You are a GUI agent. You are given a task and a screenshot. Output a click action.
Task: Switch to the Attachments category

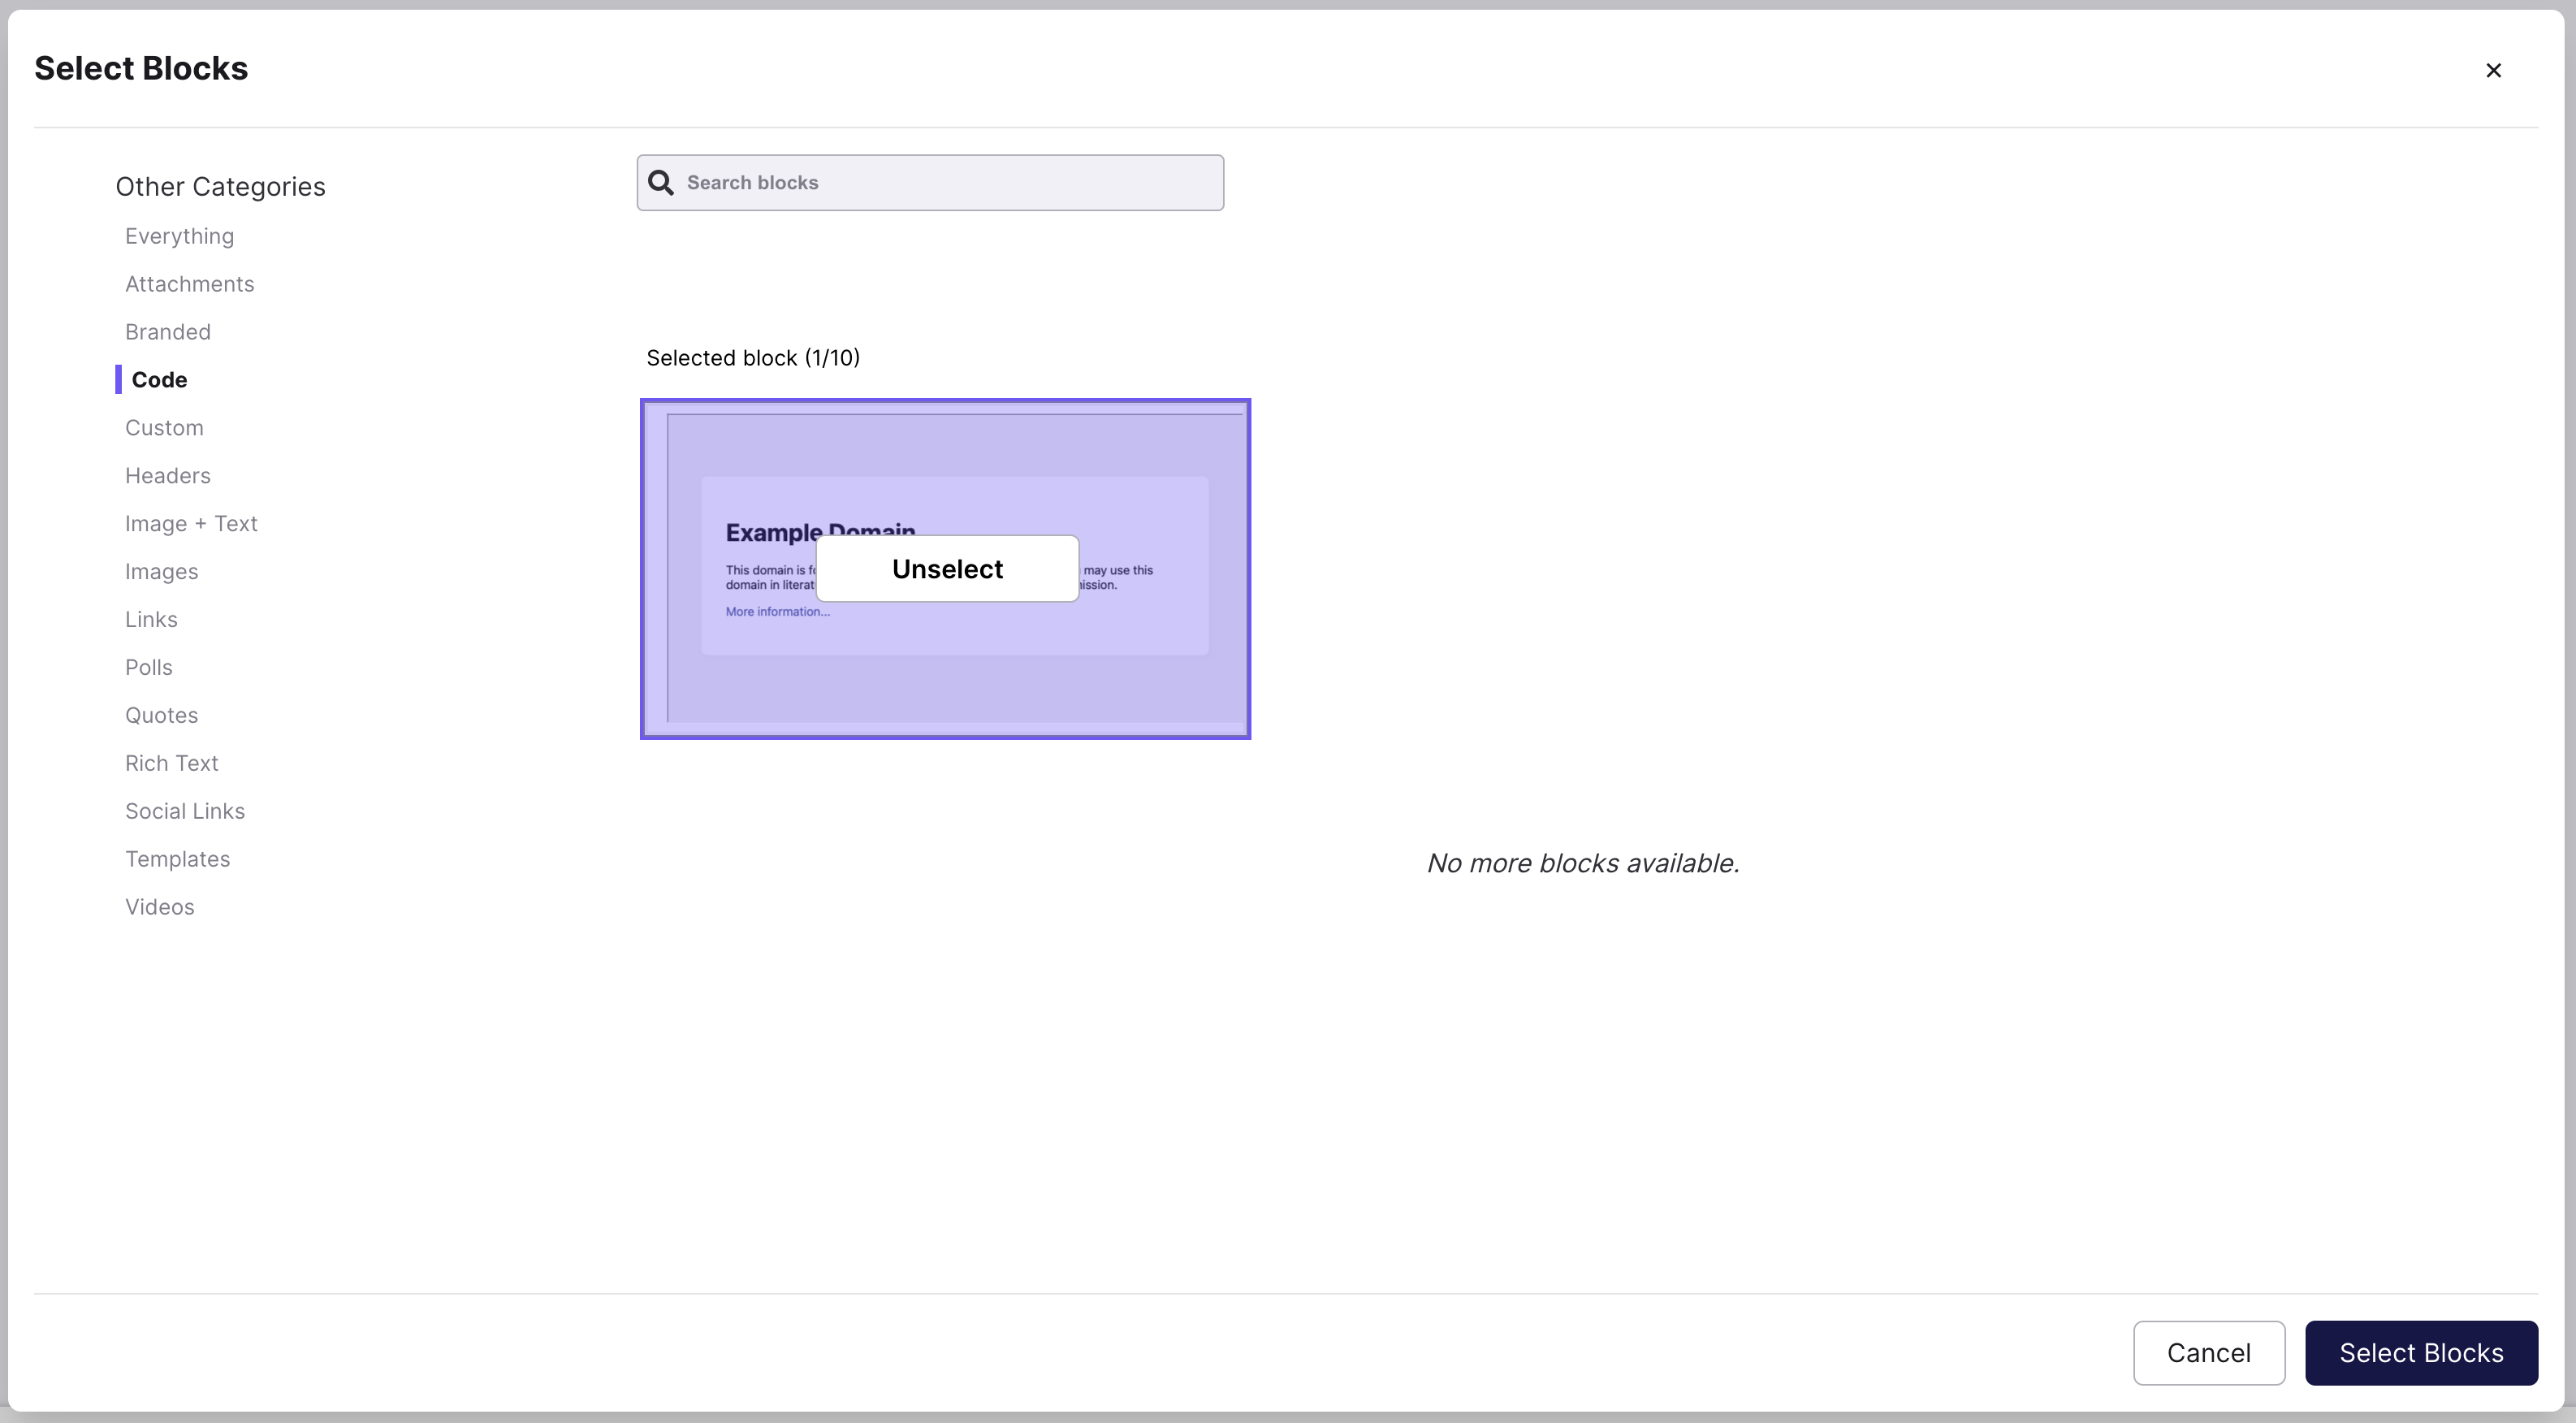(189, 284)
